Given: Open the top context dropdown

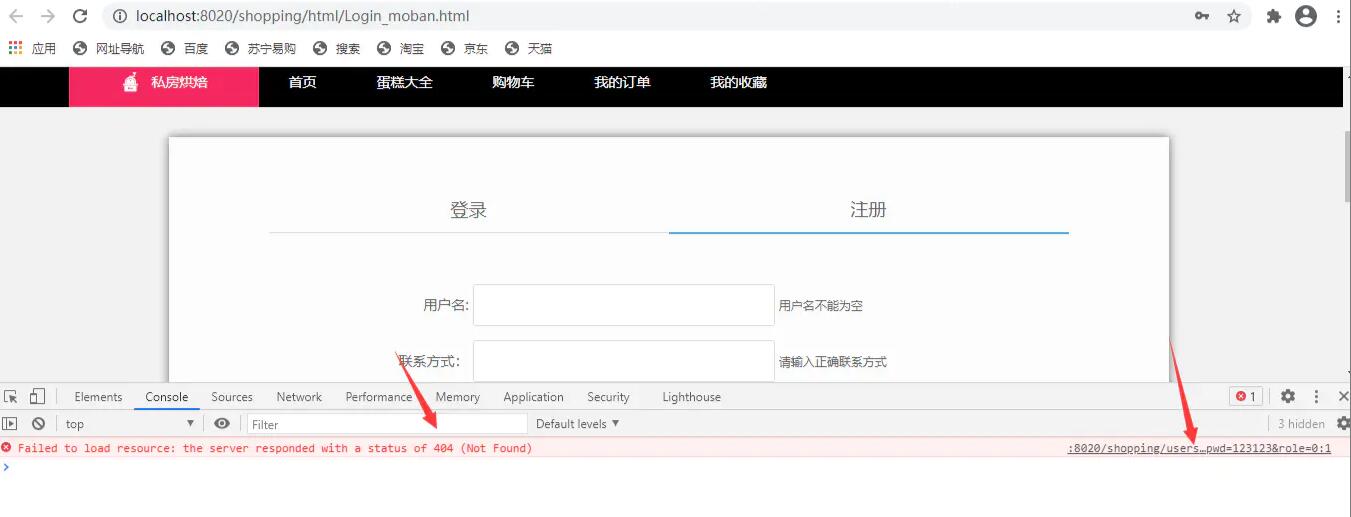Looking at the screenshot, I should (129, 424).
